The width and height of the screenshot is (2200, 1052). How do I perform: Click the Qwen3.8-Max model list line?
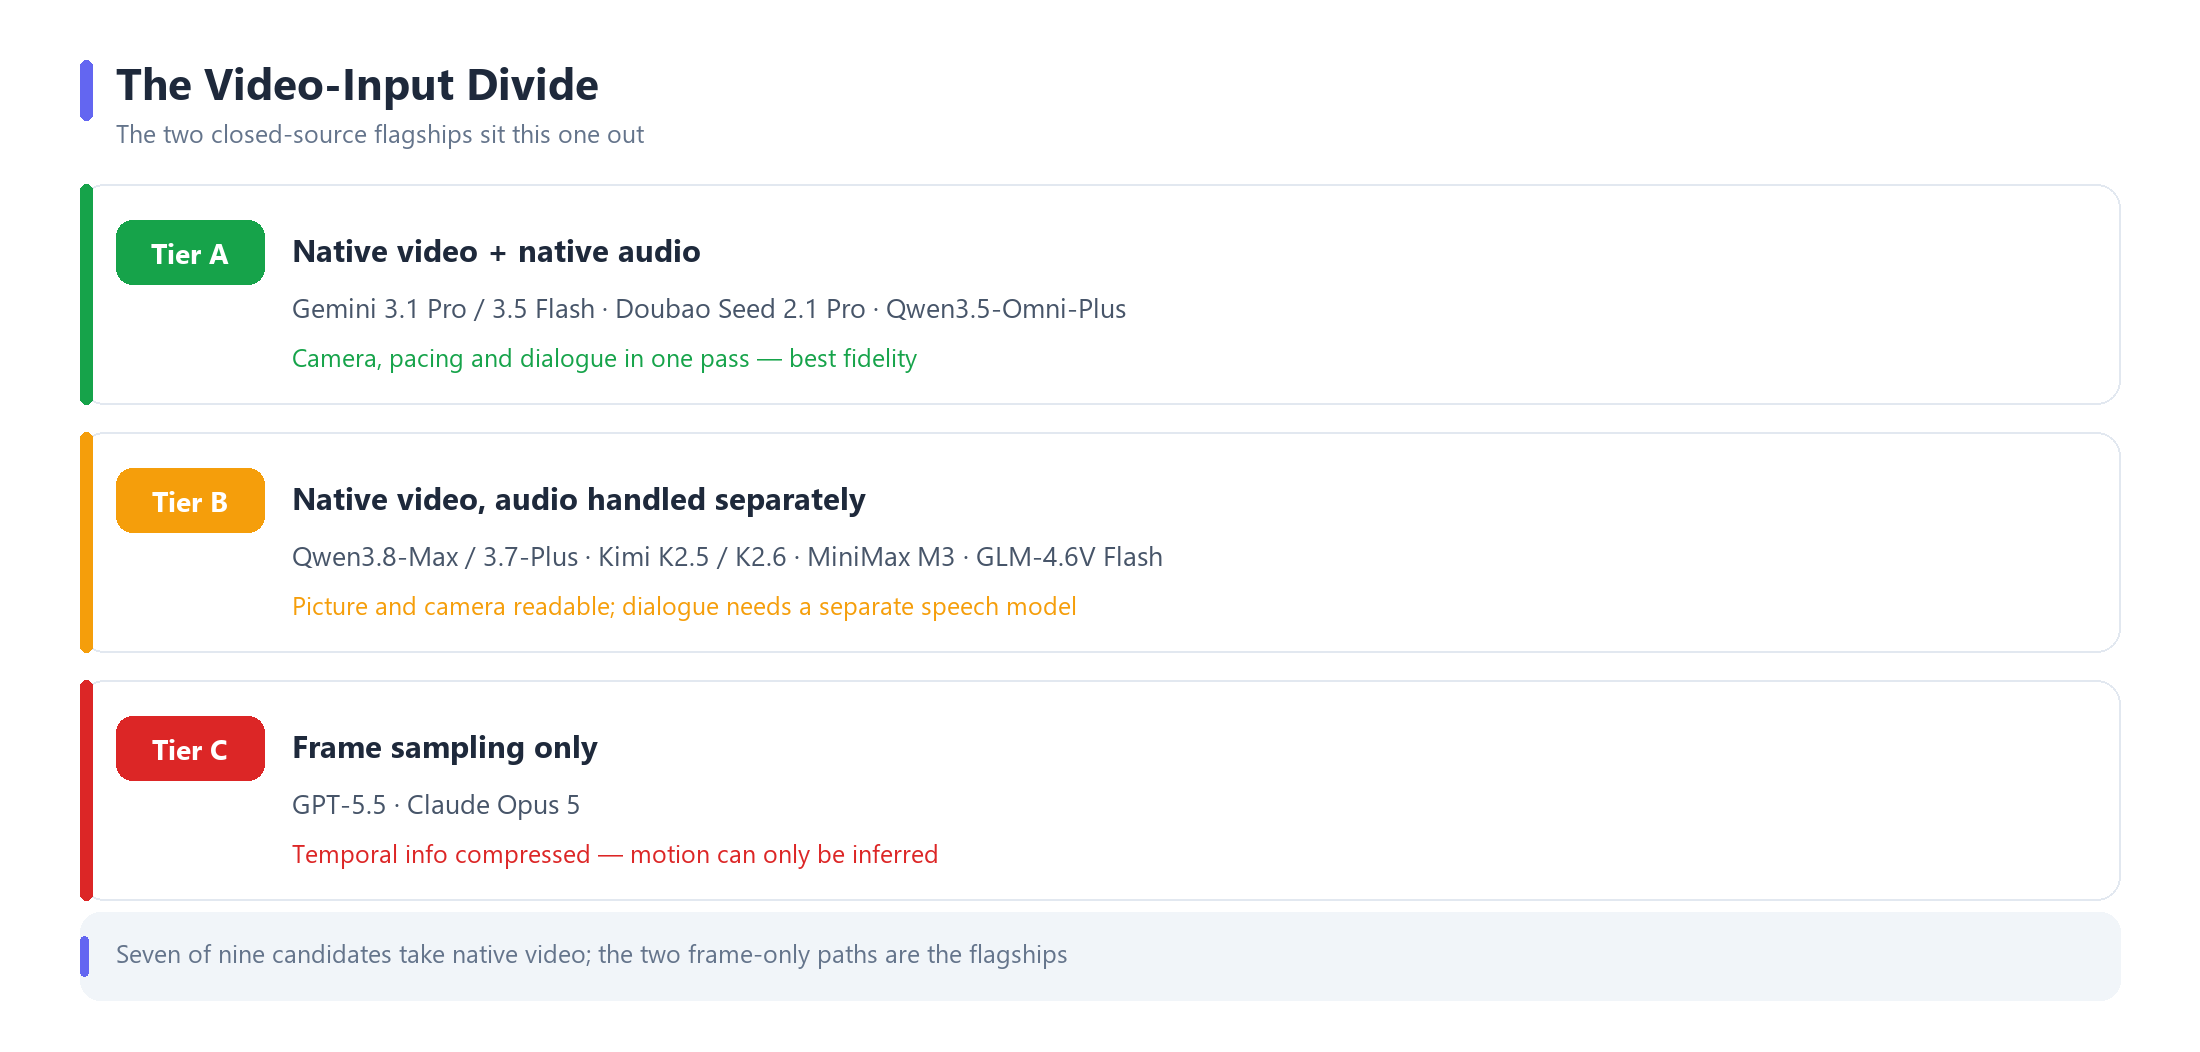pyautogui.click(x=727, y=557)
